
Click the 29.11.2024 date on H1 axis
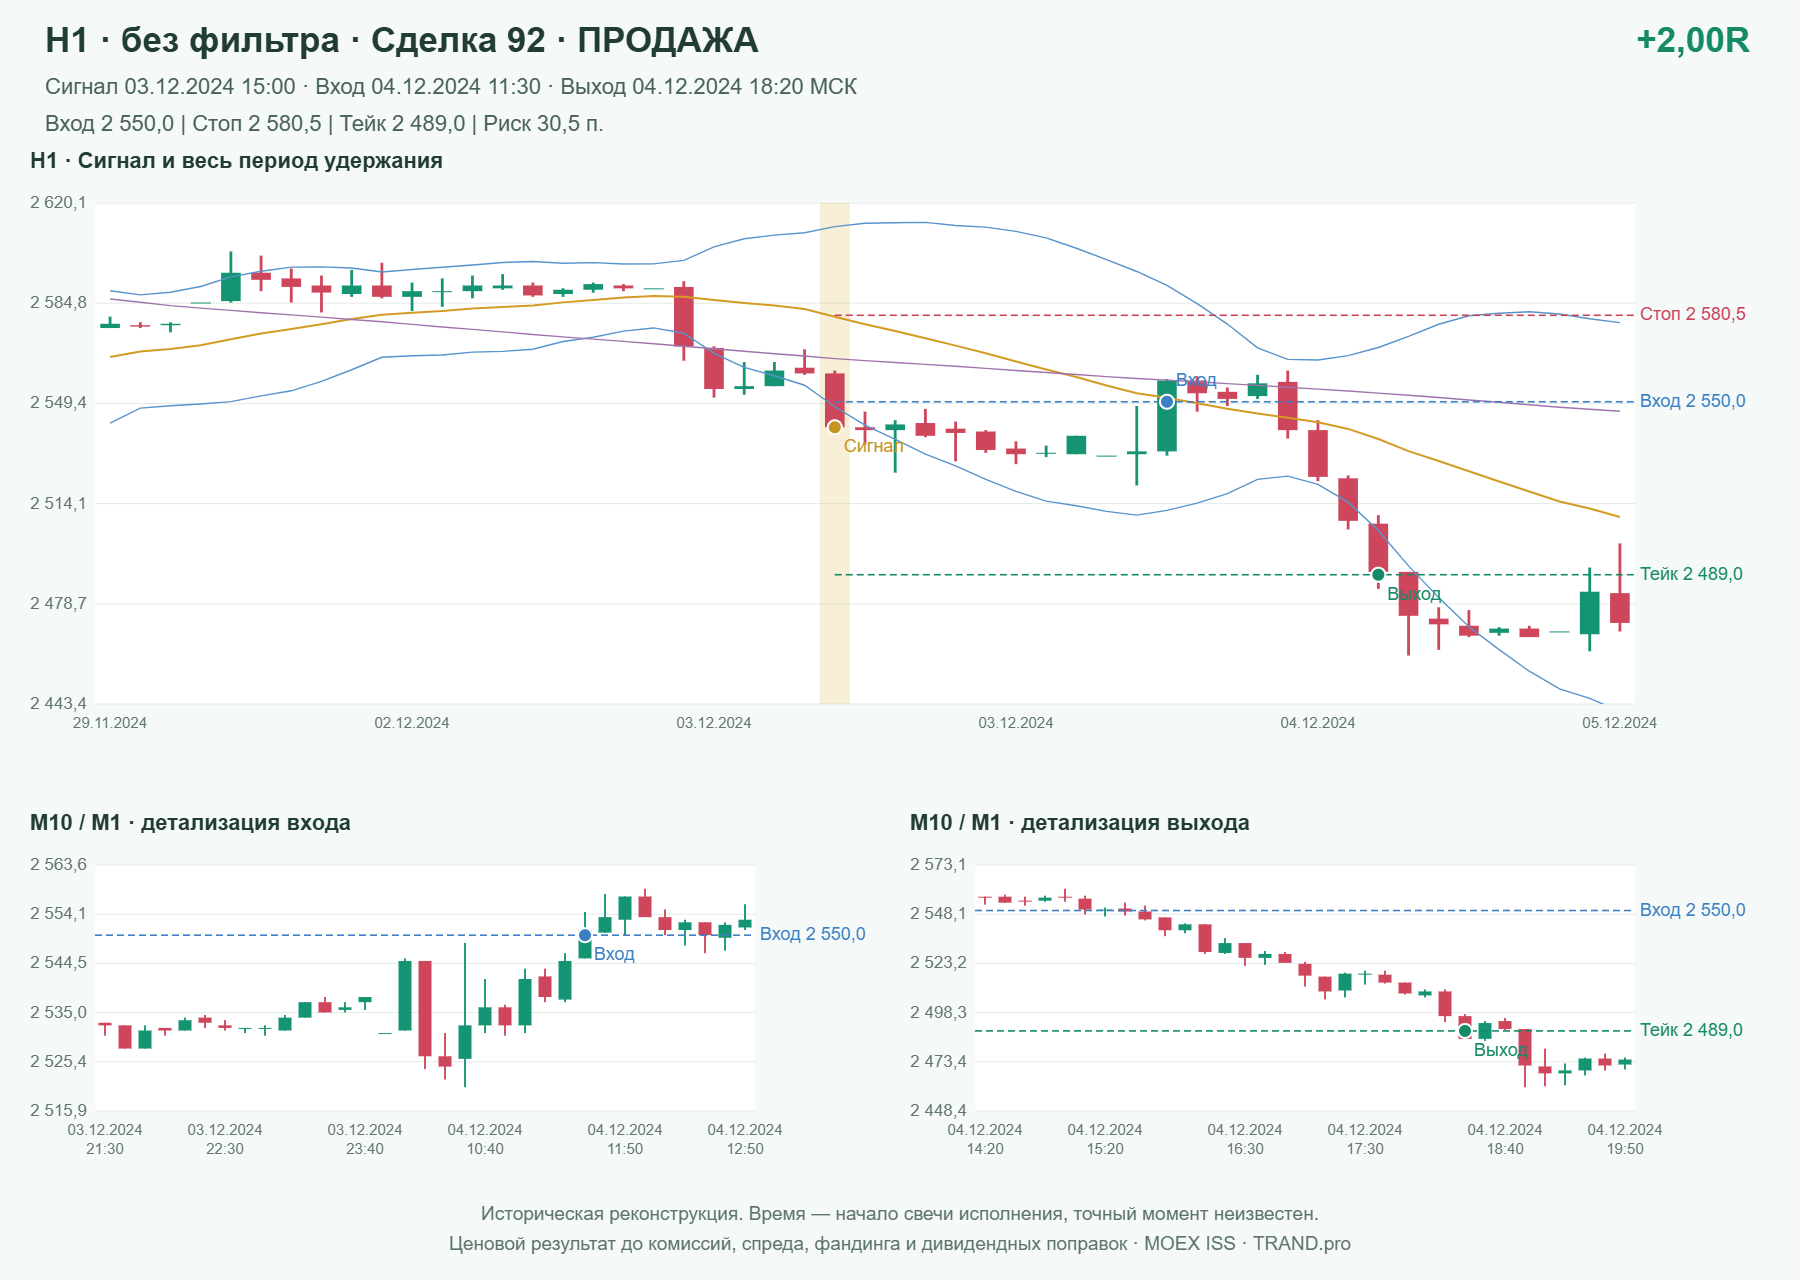110,723
